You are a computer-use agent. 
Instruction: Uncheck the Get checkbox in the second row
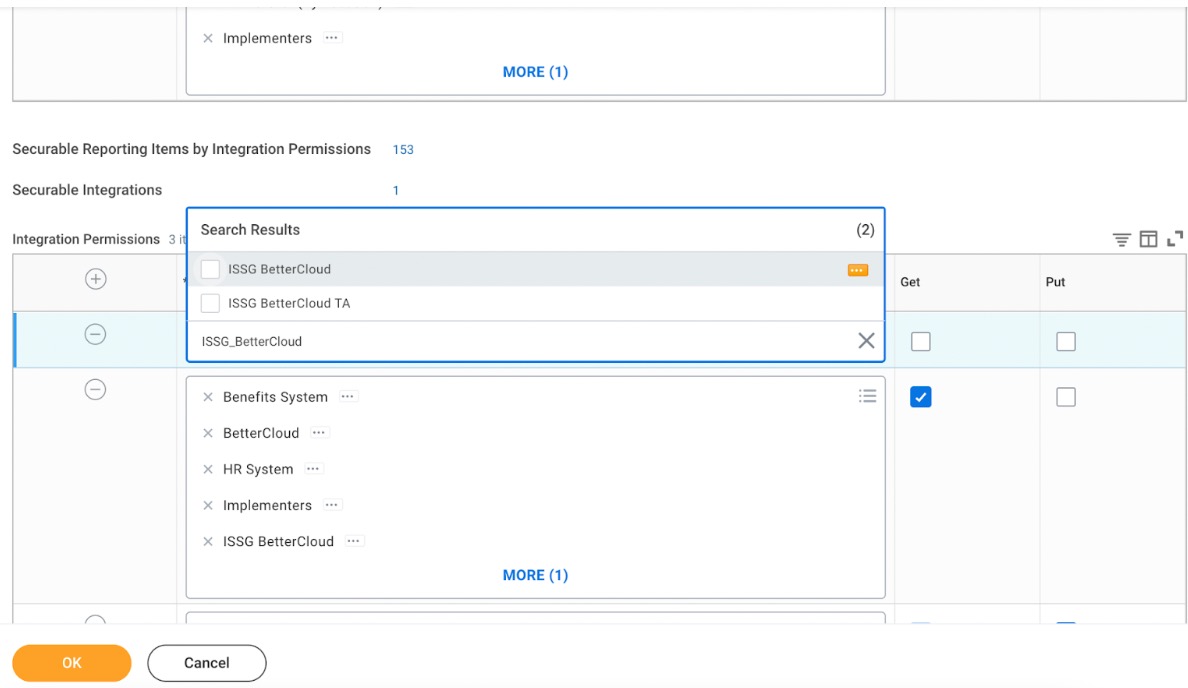click(920, 396)
